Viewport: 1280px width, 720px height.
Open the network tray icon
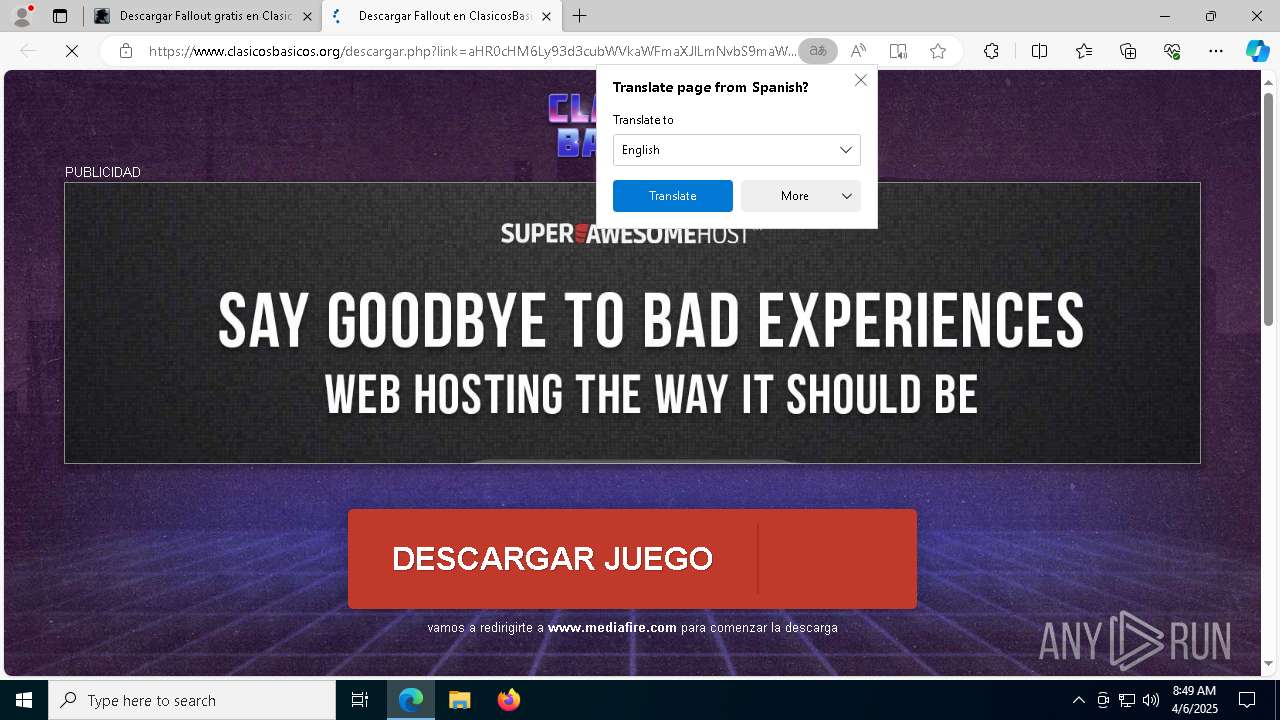click(1127, 700)
